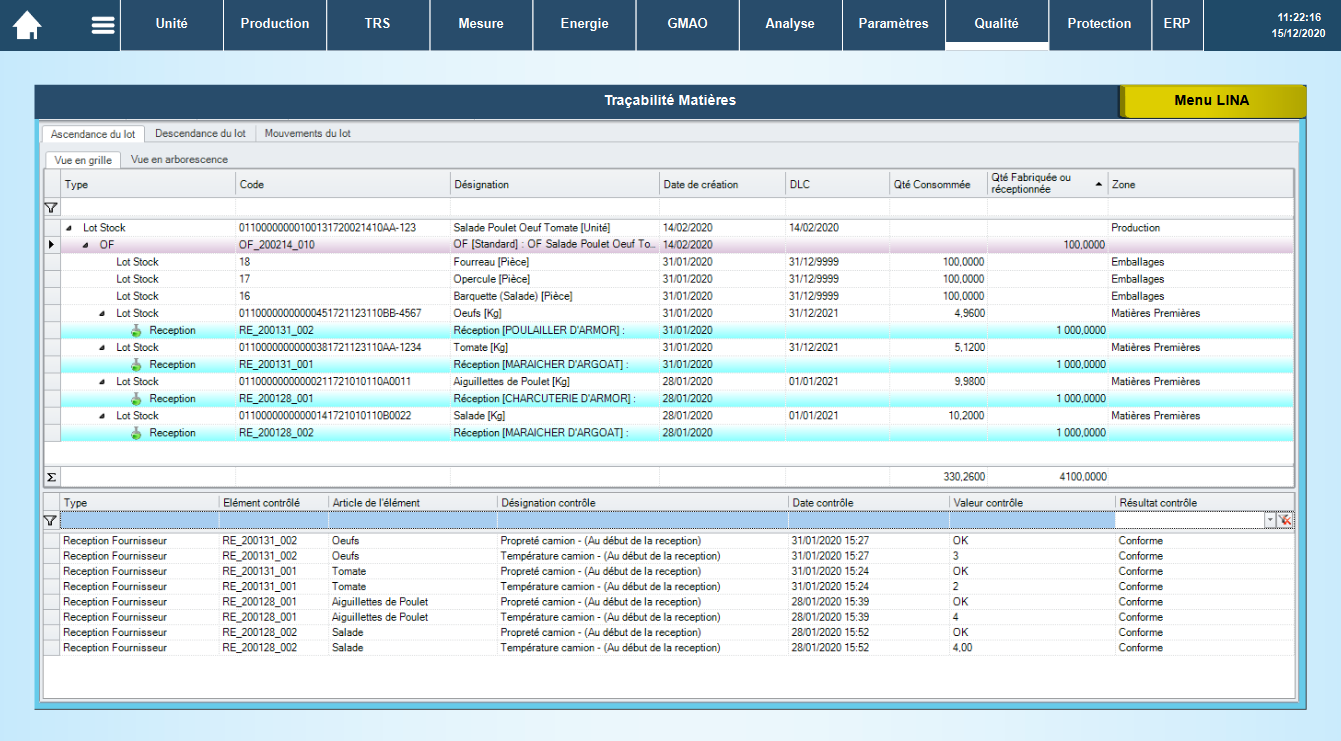This screenshot has height=741, width=1341.
Task: Open the Energie menu
Action: point(584,24)
